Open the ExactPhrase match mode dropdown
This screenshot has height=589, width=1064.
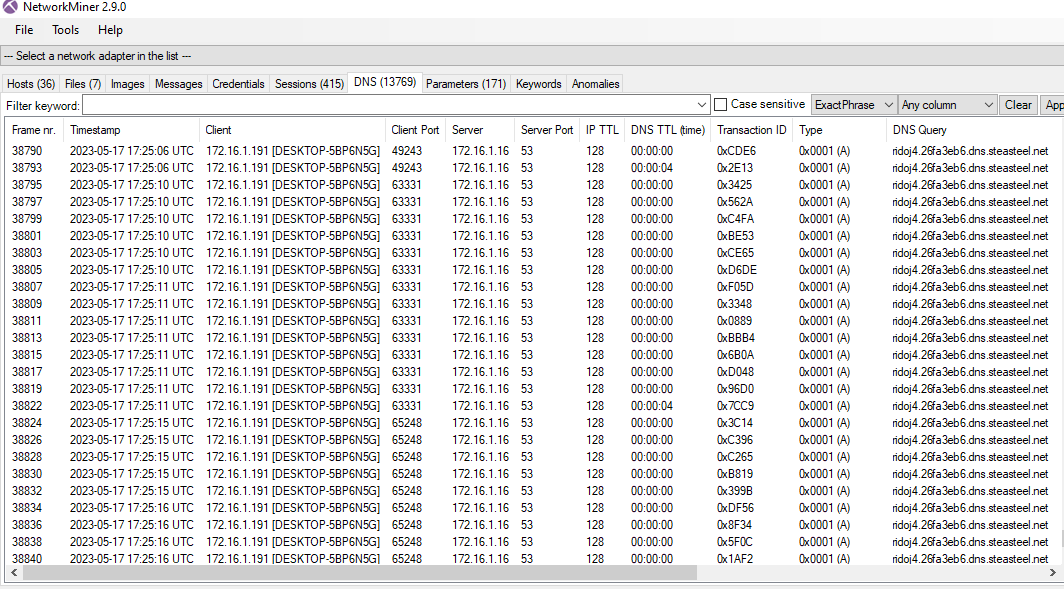pyautogui.click(x=854, y=104)
